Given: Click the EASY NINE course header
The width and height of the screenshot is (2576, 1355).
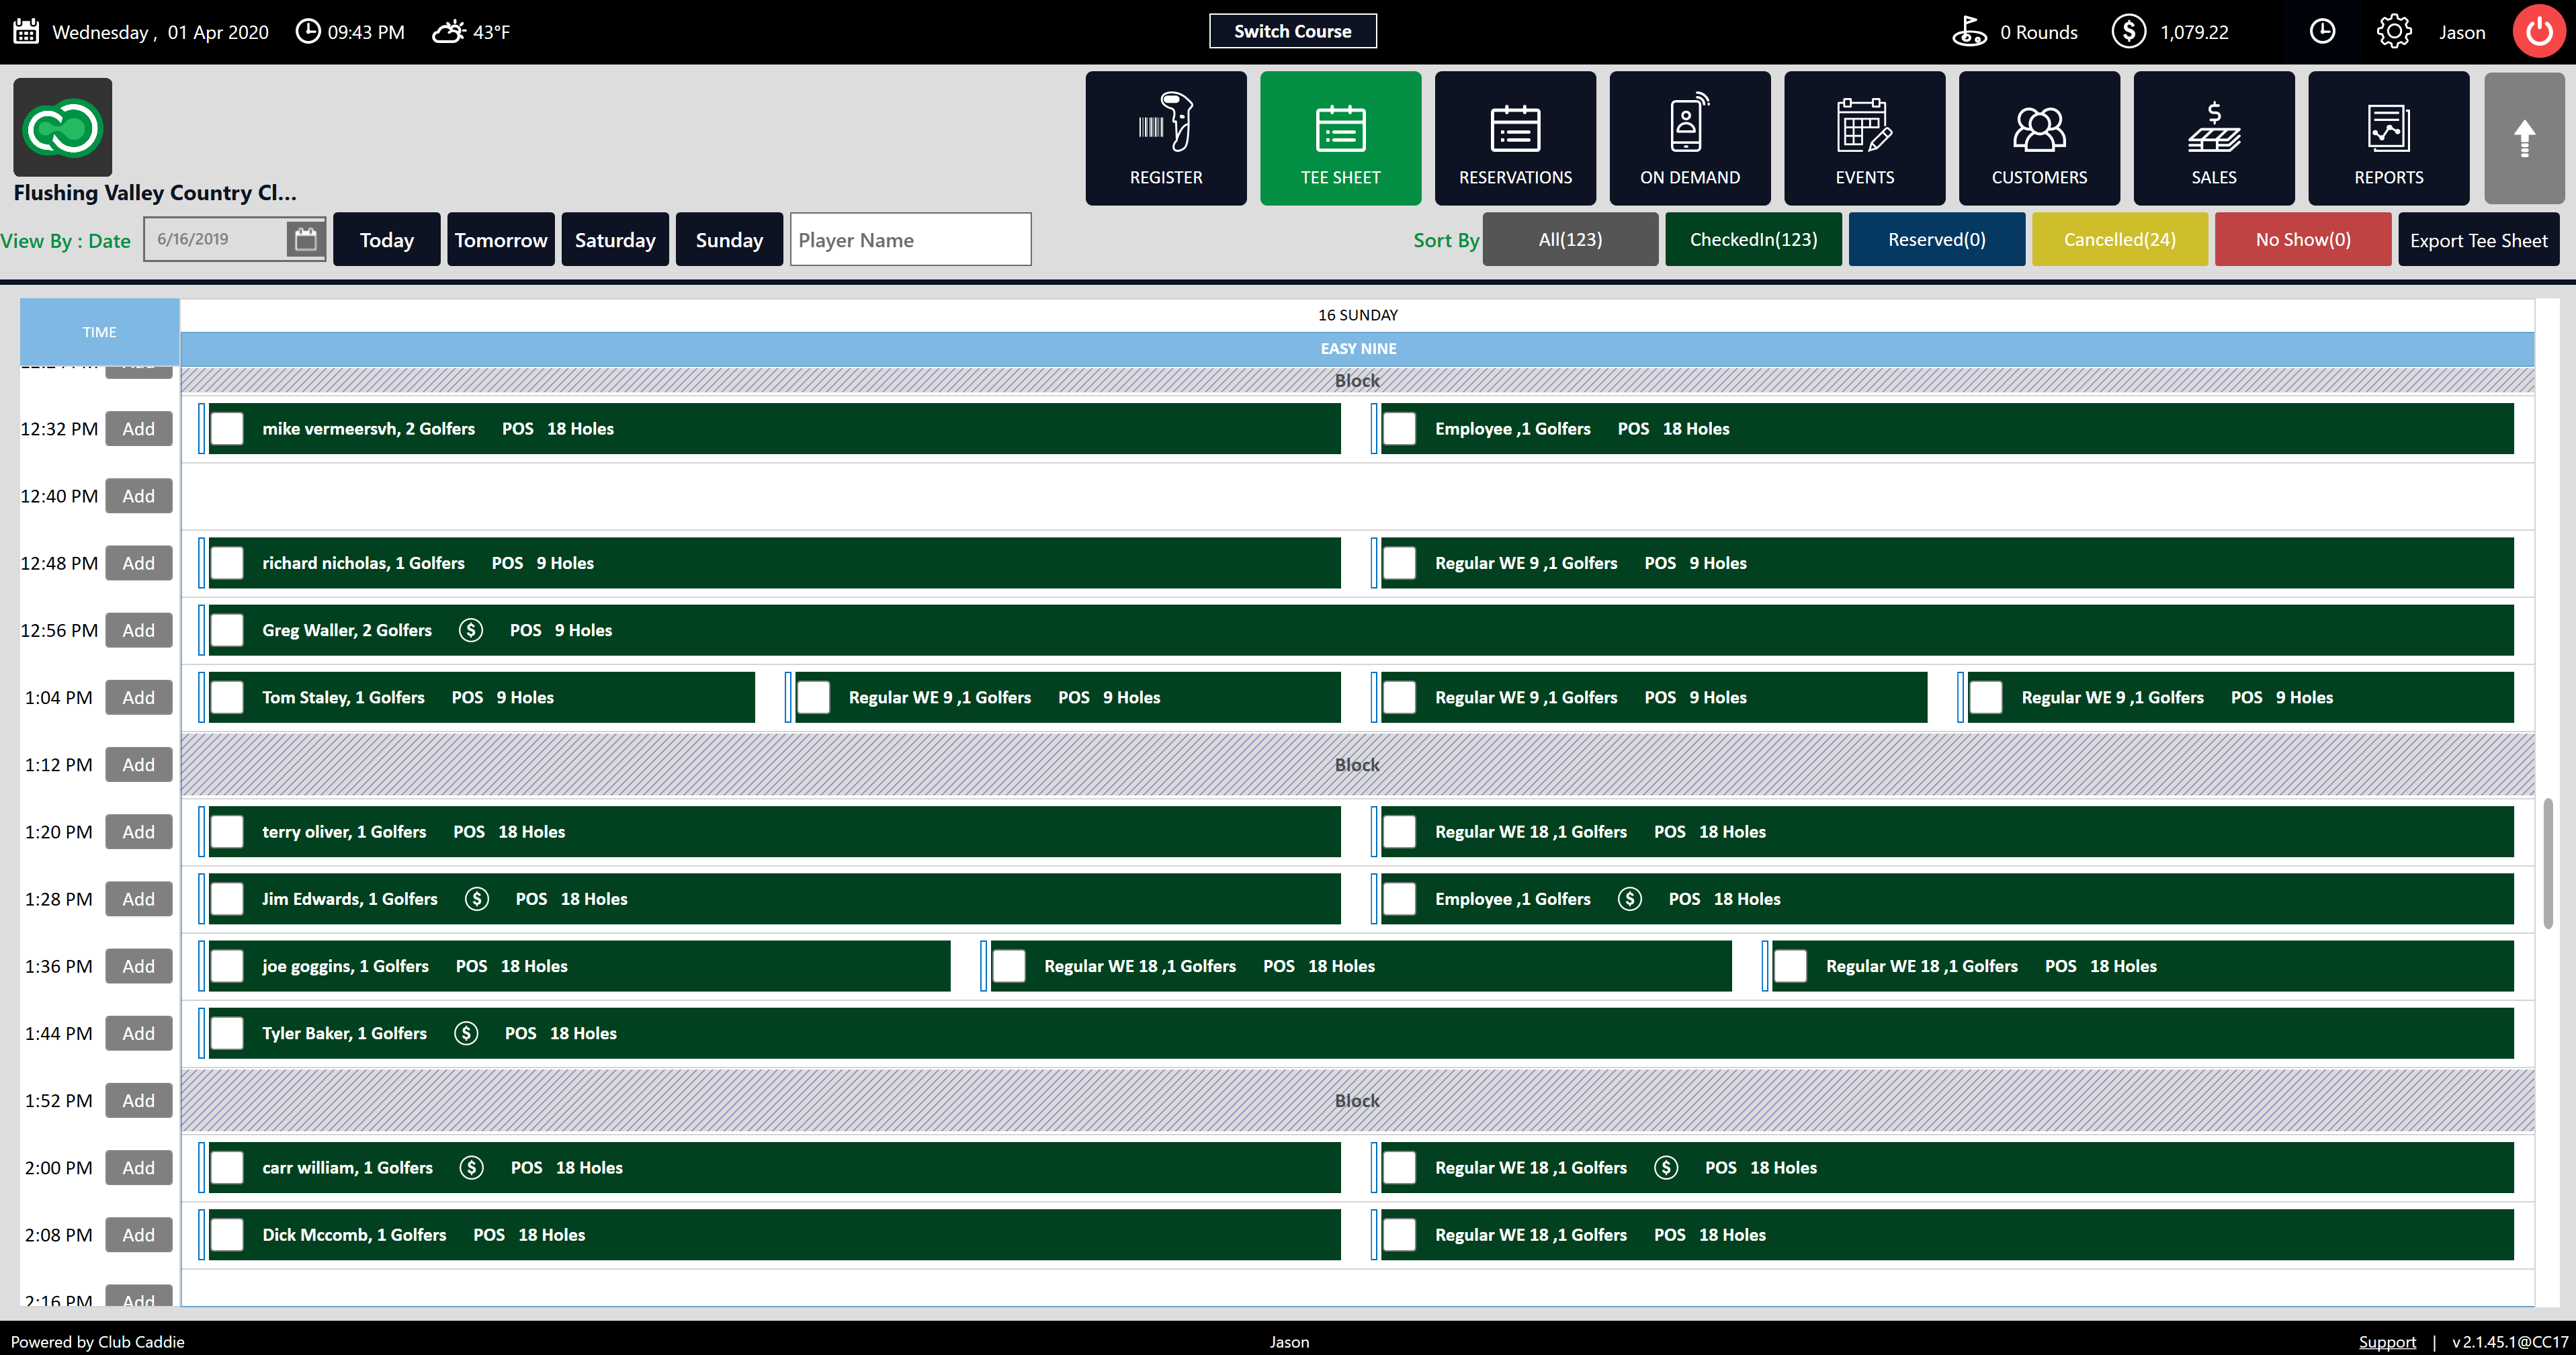Looking at the screenshot, I should (x=1357, y=348).
